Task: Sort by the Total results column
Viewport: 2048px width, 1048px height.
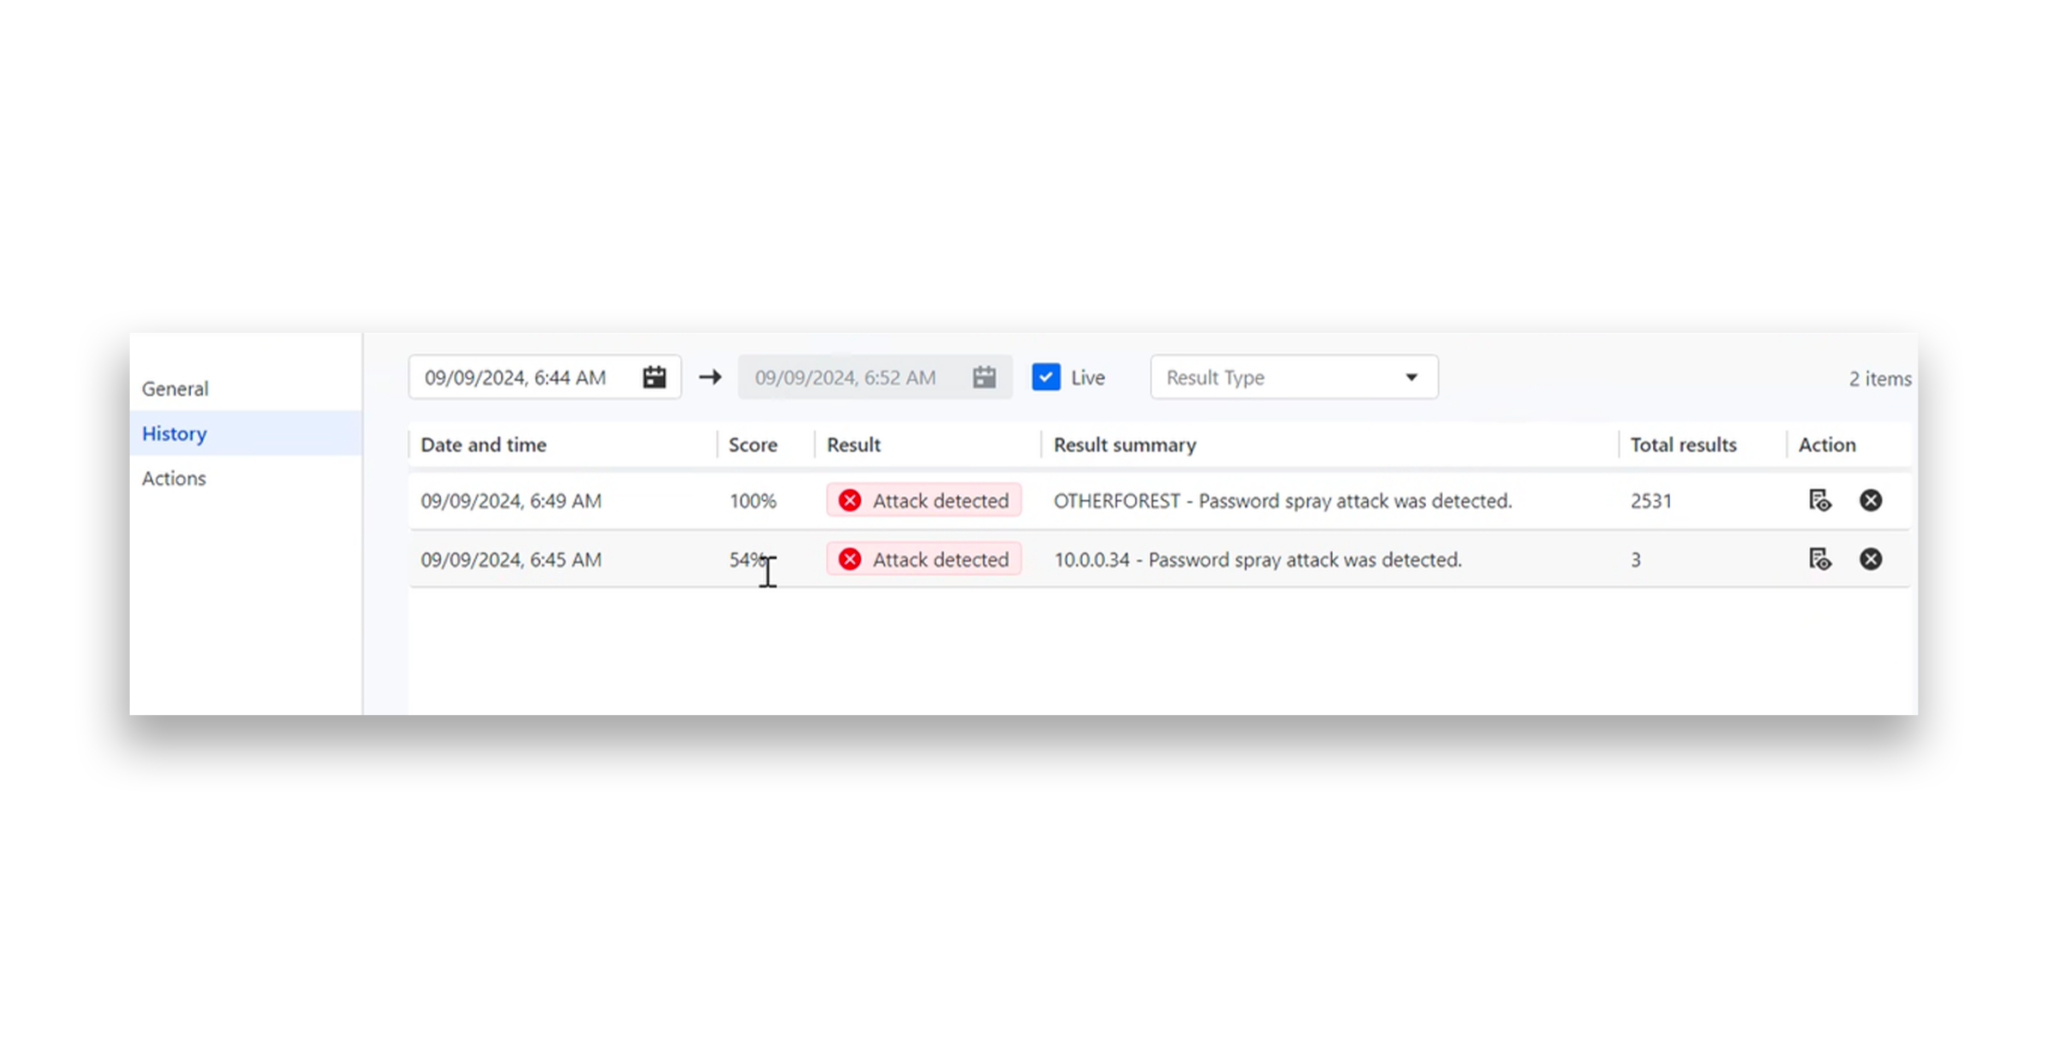Action: (x=1682, y=445)
